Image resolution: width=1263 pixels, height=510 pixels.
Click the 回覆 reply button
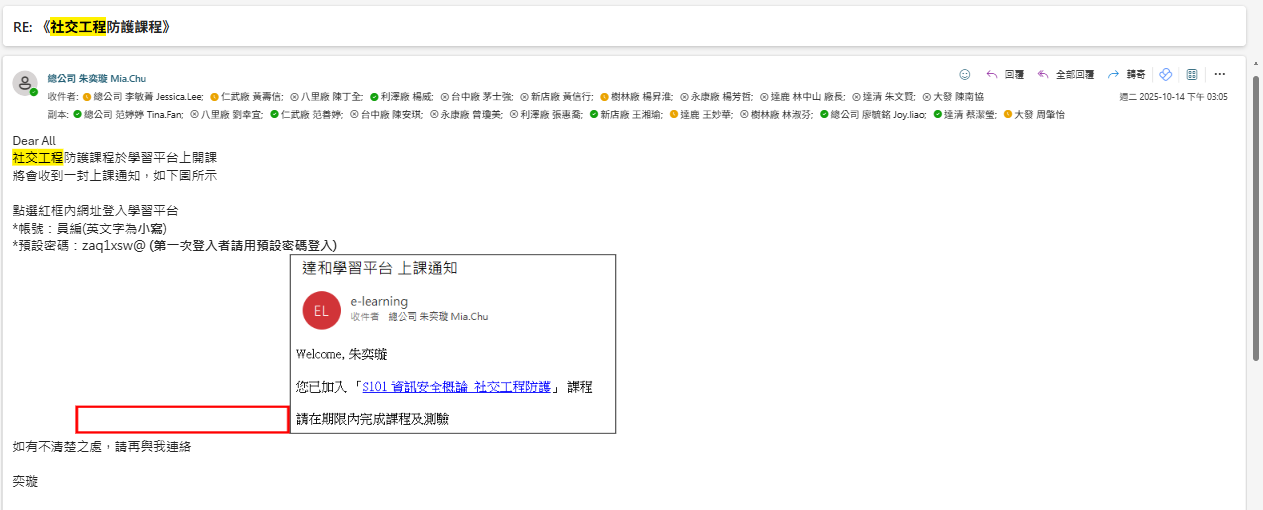click(x=1005, y=74)
